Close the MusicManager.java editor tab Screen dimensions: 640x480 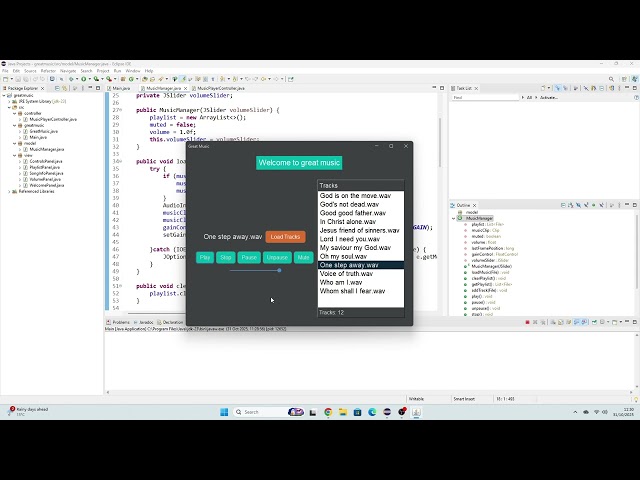185,88
